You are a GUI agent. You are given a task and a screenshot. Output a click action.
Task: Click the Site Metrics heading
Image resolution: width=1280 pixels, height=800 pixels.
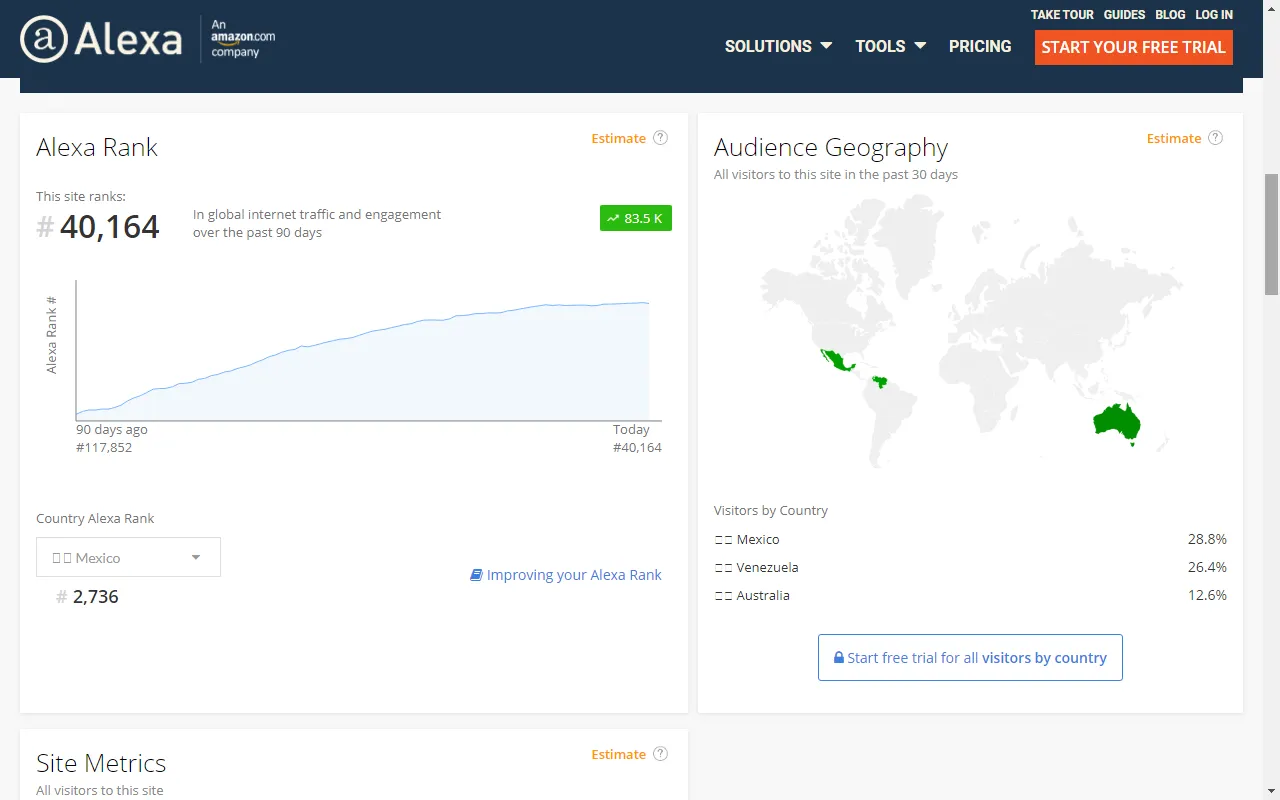[101, 763]
